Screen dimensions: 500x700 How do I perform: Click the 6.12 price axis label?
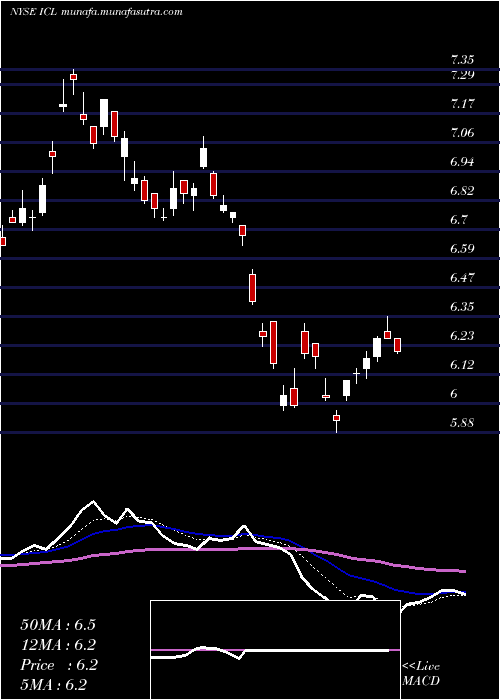tap(462, 365)
